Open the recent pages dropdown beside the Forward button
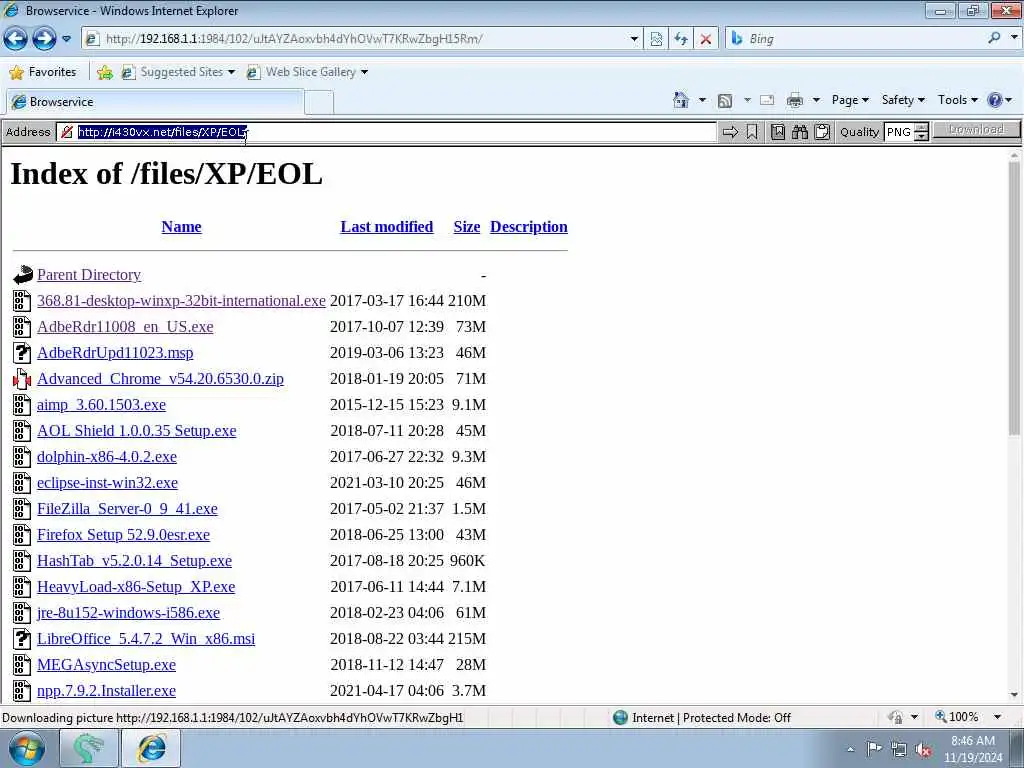Viewport: 1024px width, 768px height. click(67, 39)
